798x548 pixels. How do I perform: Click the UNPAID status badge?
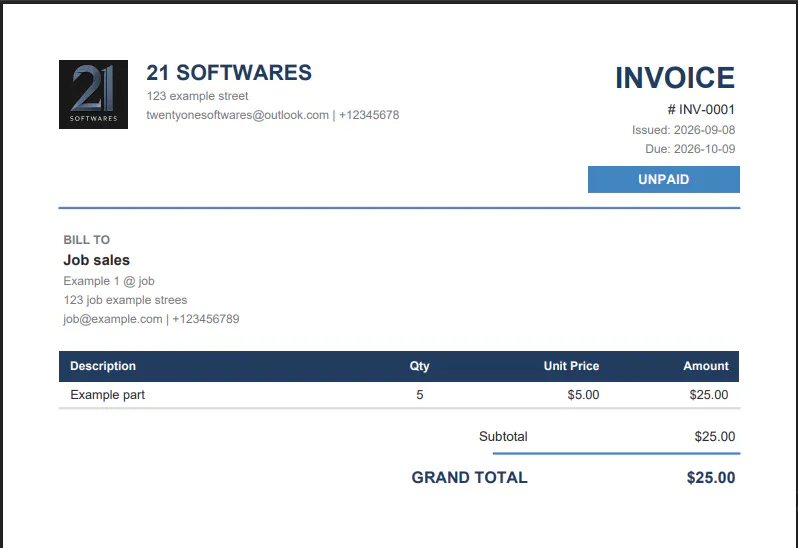click(x=664, y=179)
